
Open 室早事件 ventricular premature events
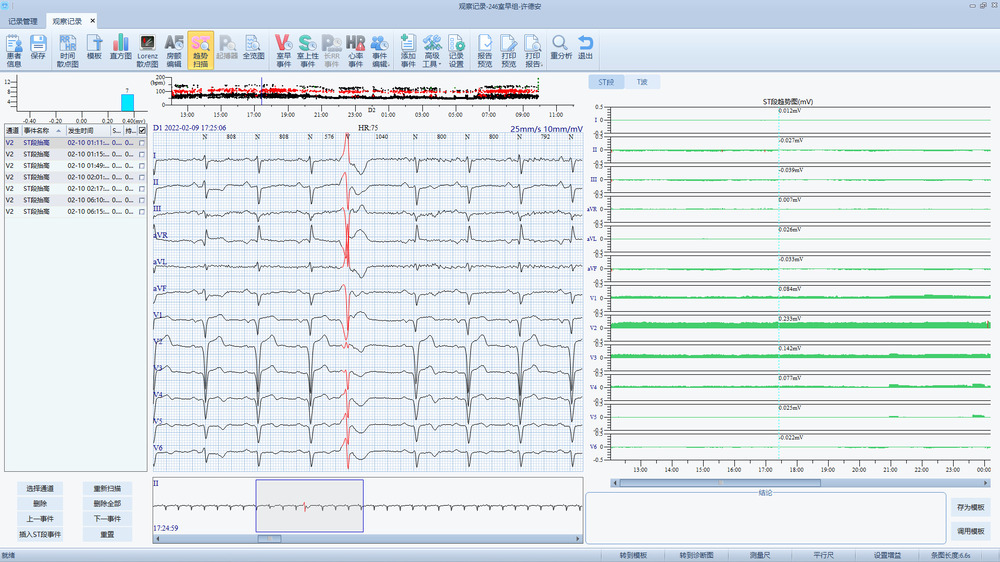point(282,47)
